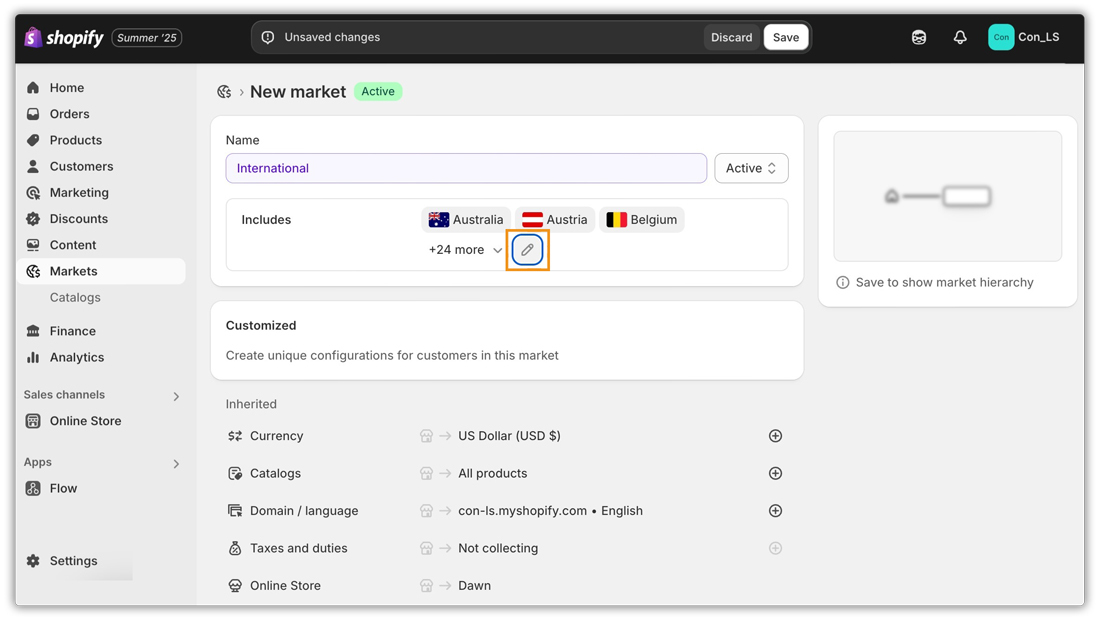Save the market changes
The image size is (1100, 620).
[x=786, y=37]
